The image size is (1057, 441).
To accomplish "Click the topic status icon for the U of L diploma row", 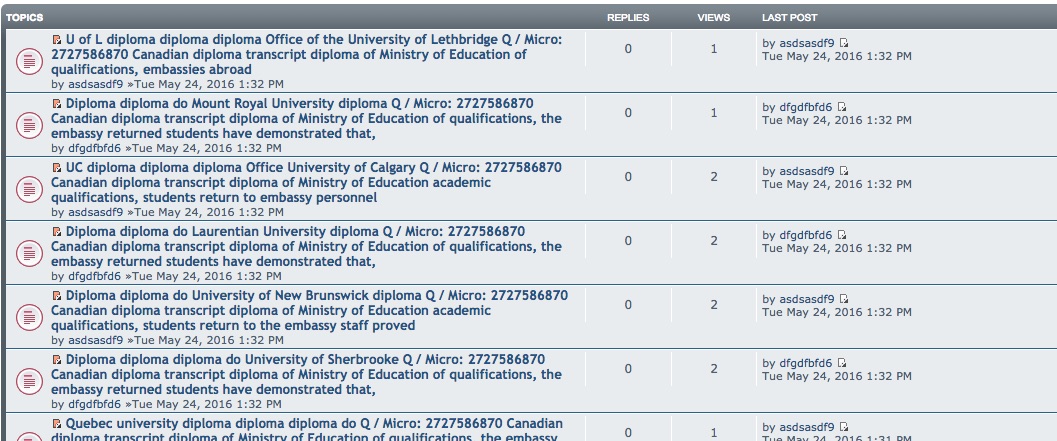I will point(29,60).
